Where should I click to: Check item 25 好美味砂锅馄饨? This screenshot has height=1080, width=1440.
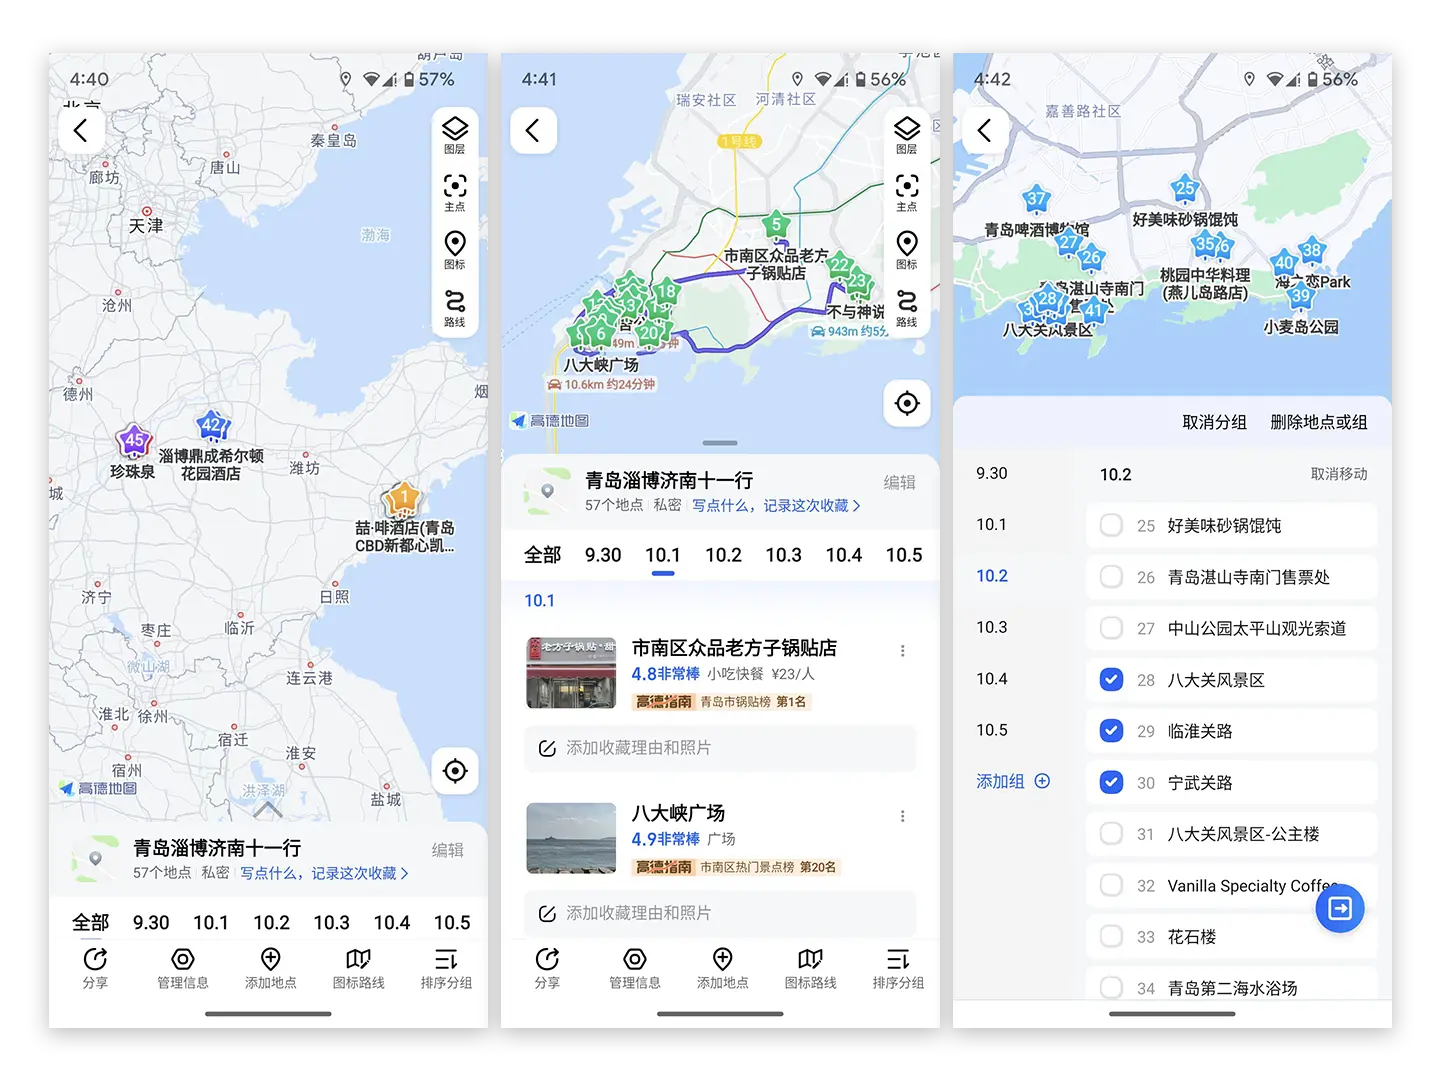coord(1111,526)
